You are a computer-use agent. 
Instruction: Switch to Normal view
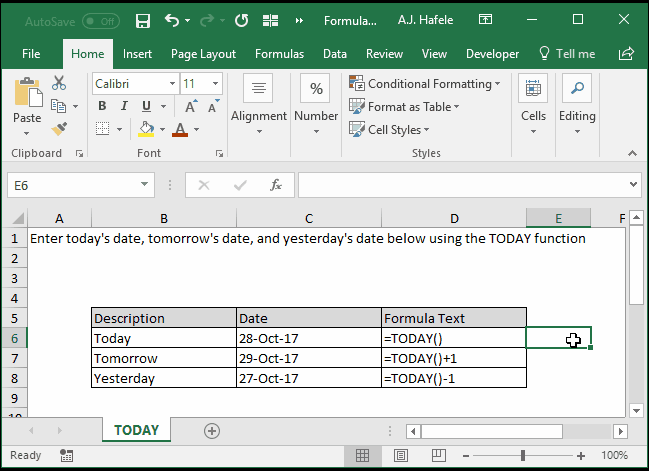point(362,456)
